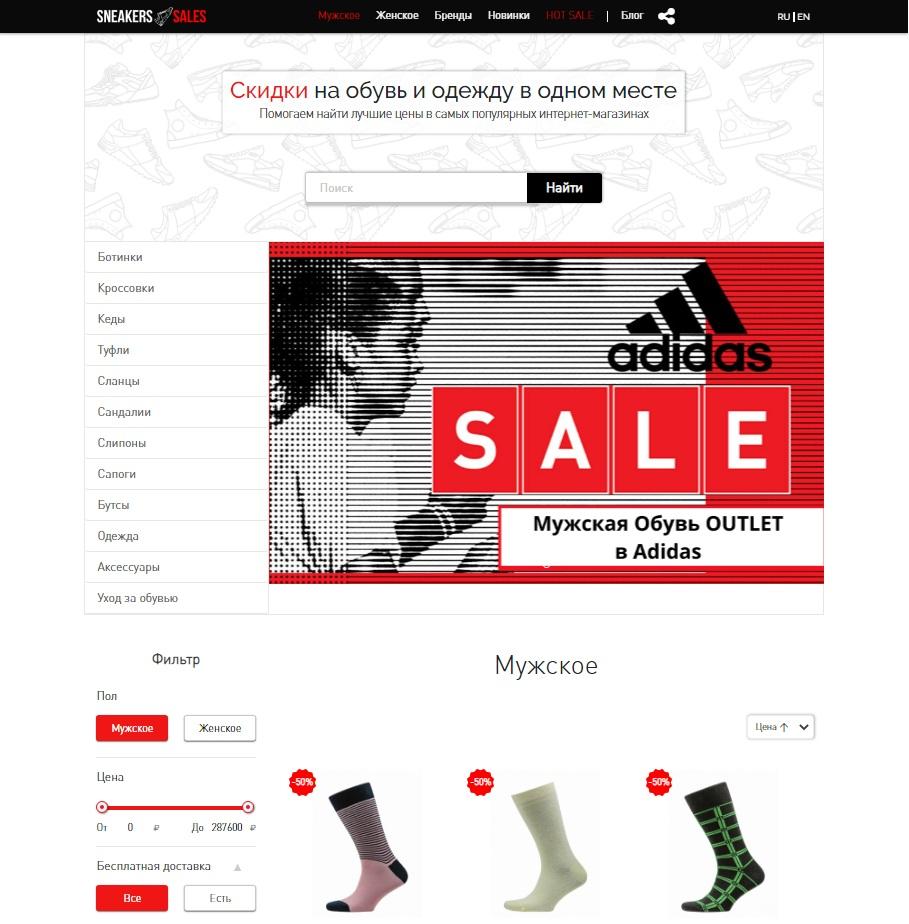Viewport: 909px width, 924px height.
Task: Toggle free delivery filter to Есть
Action: pos(220,898)
